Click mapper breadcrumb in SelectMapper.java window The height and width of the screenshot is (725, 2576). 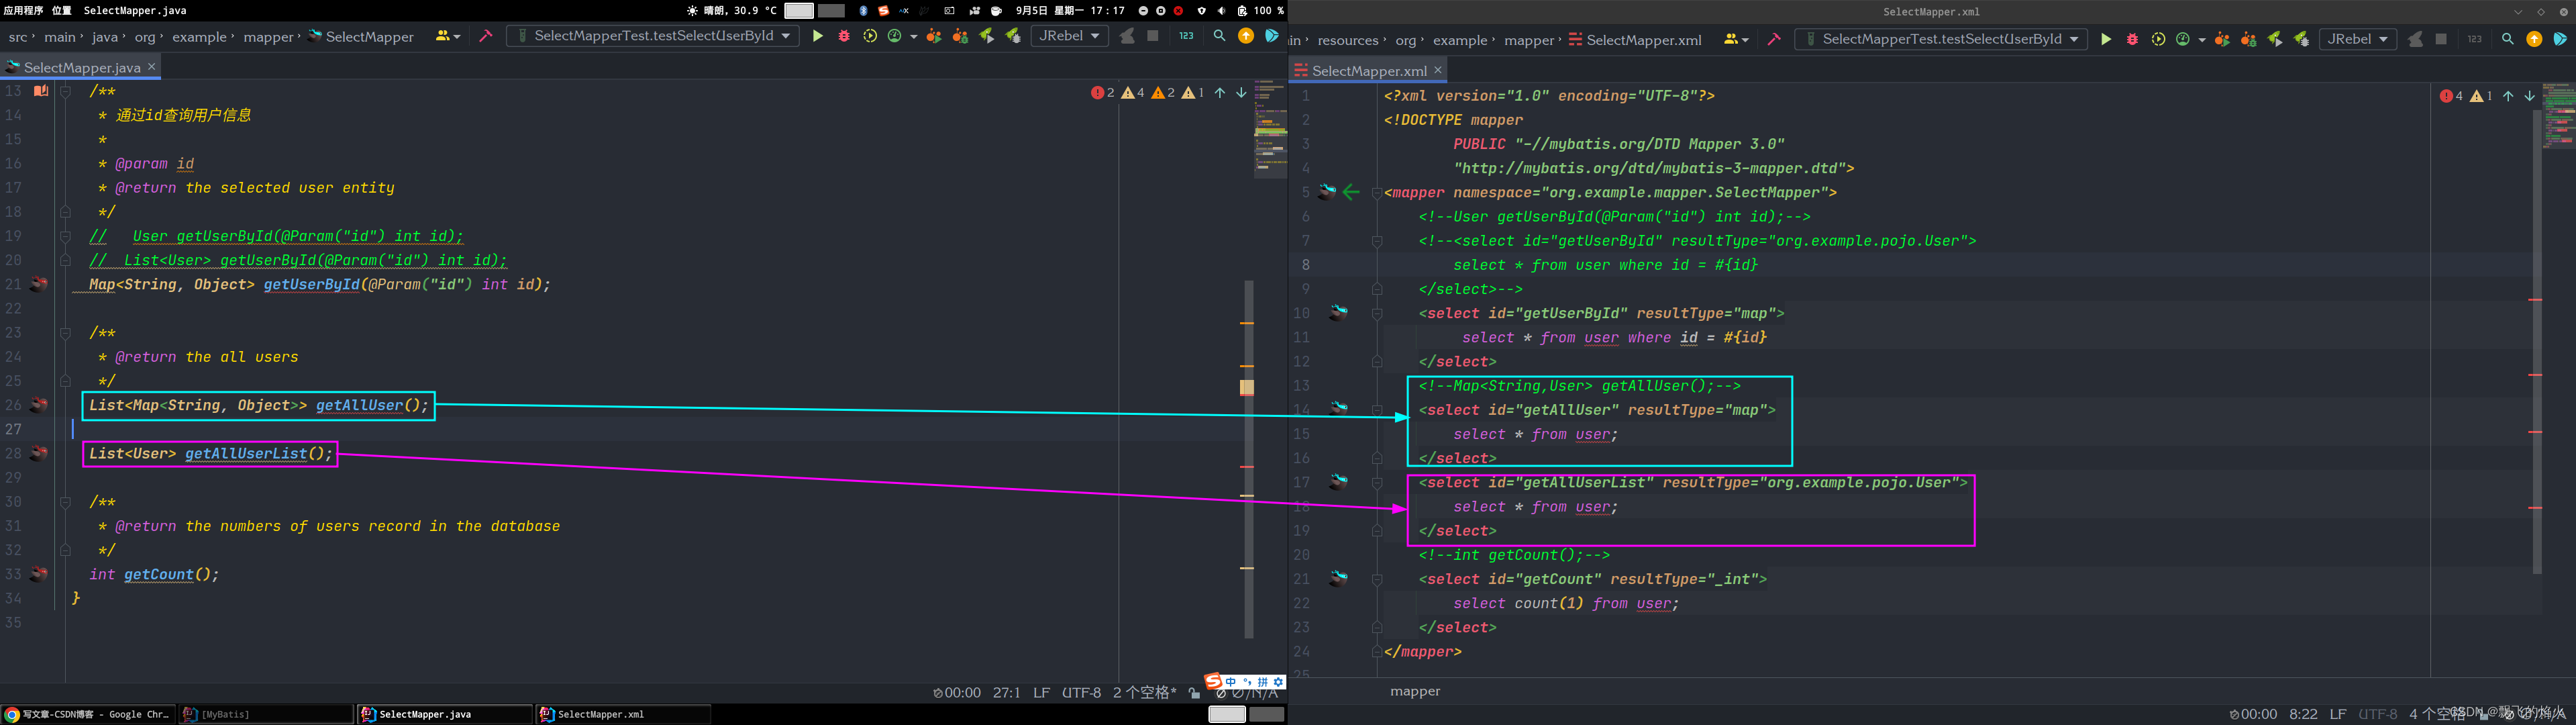click(269, 37)
